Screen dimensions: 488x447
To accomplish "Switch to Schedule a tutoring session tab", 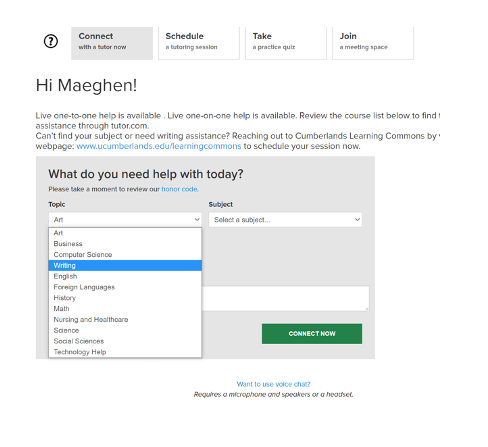I will pos(199,43).
